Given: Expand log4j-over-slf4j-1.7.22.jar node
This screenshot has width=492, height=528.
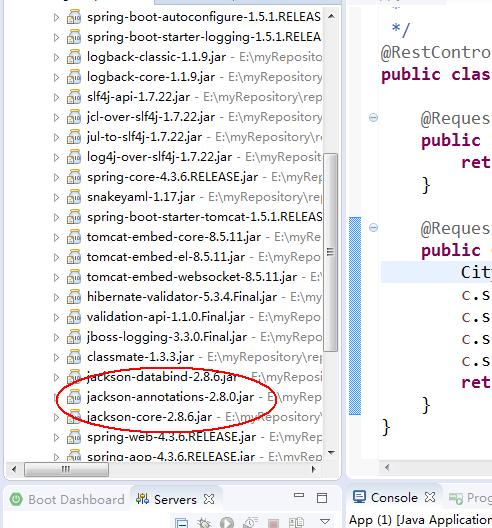Looking at the screenshot, I should point(56,157).
